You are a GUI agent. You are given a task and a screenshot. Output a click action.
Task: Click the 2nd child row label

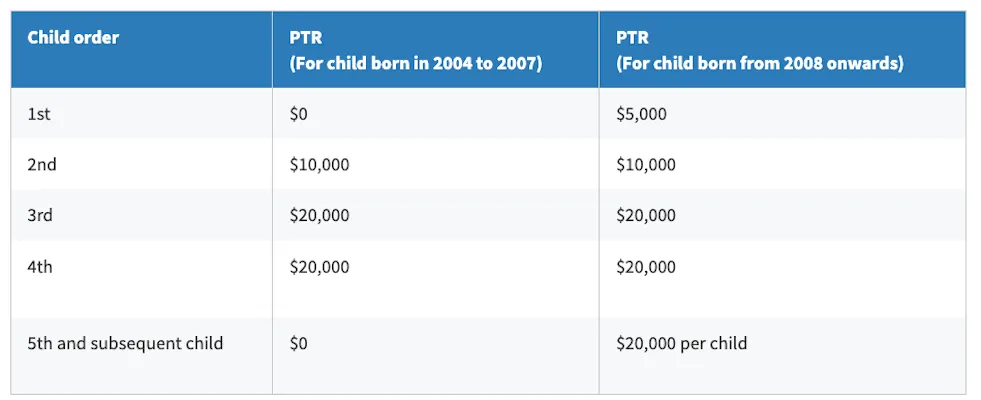tap(41, 165)
